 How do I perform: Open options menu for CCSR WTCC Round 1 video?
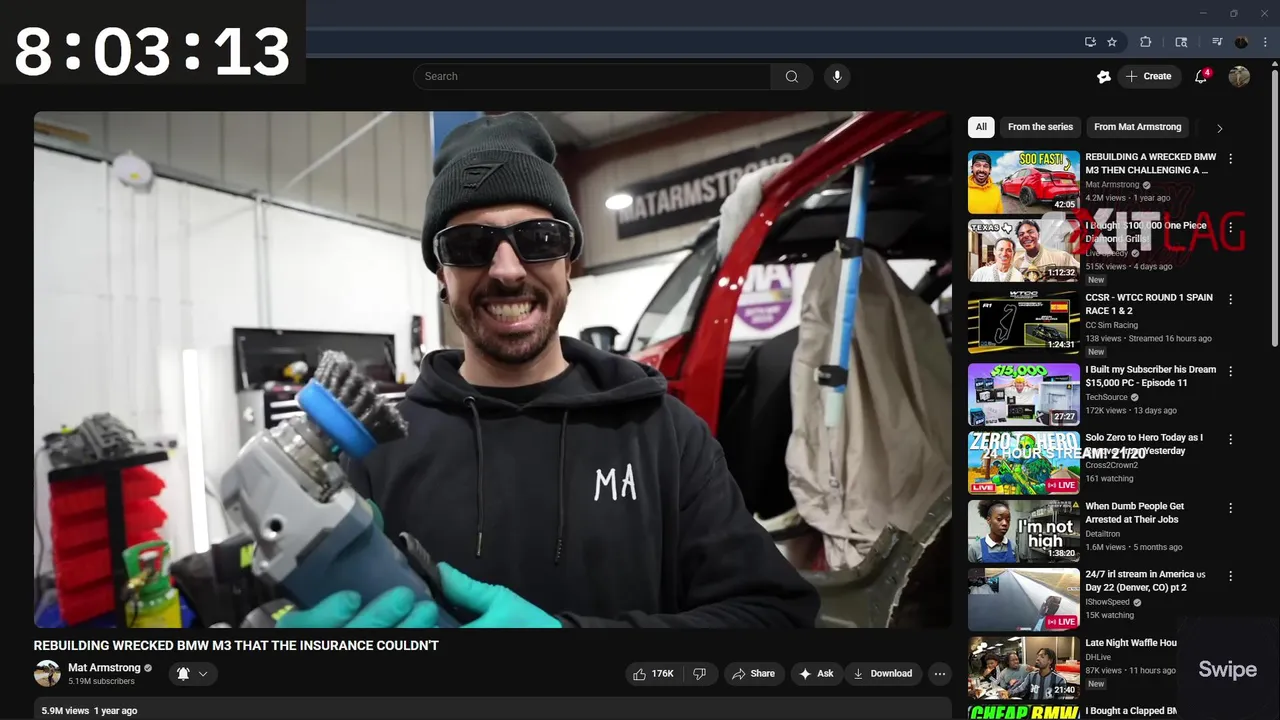(x=1230, y=298)
